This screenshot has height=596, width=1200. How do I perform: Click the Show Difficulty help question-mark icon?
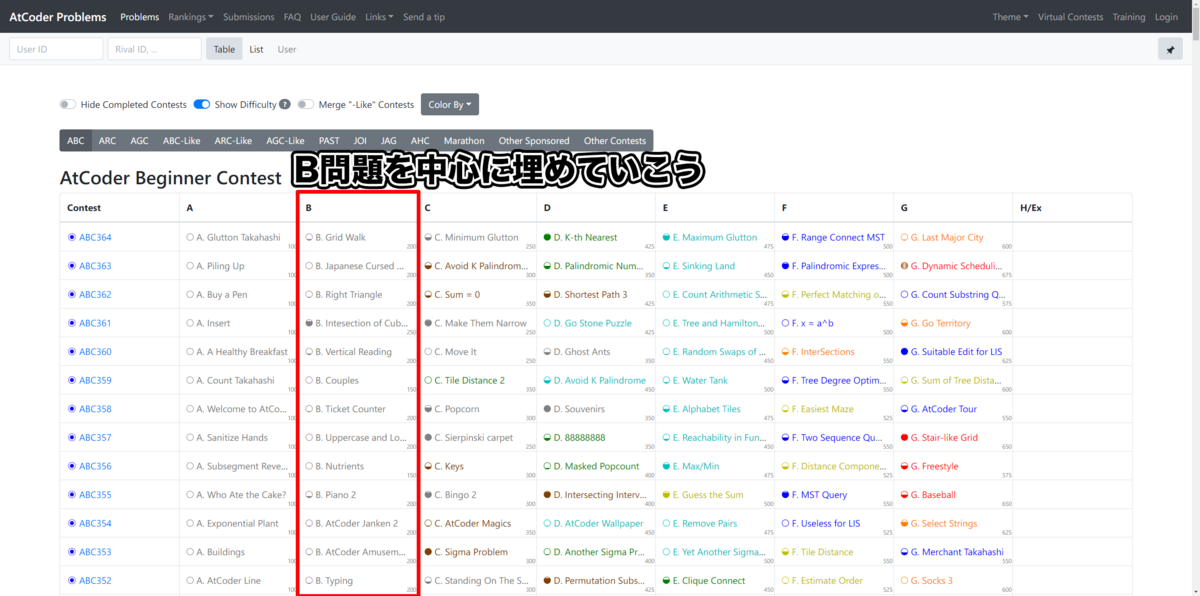(x=285, y=104)
